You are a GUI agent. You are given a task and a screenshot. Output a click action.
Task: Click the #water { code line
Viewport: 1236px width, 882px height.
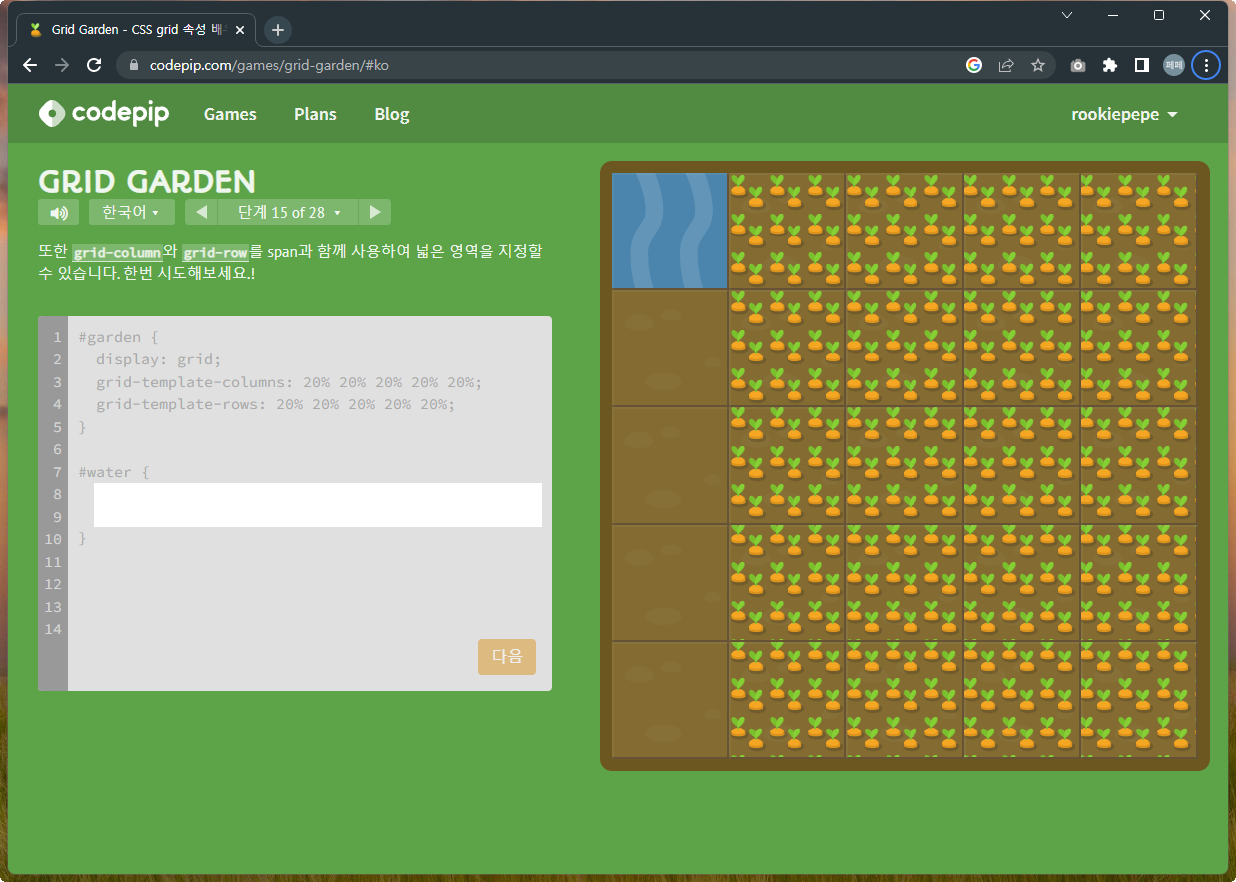click(x=113, y=472)
